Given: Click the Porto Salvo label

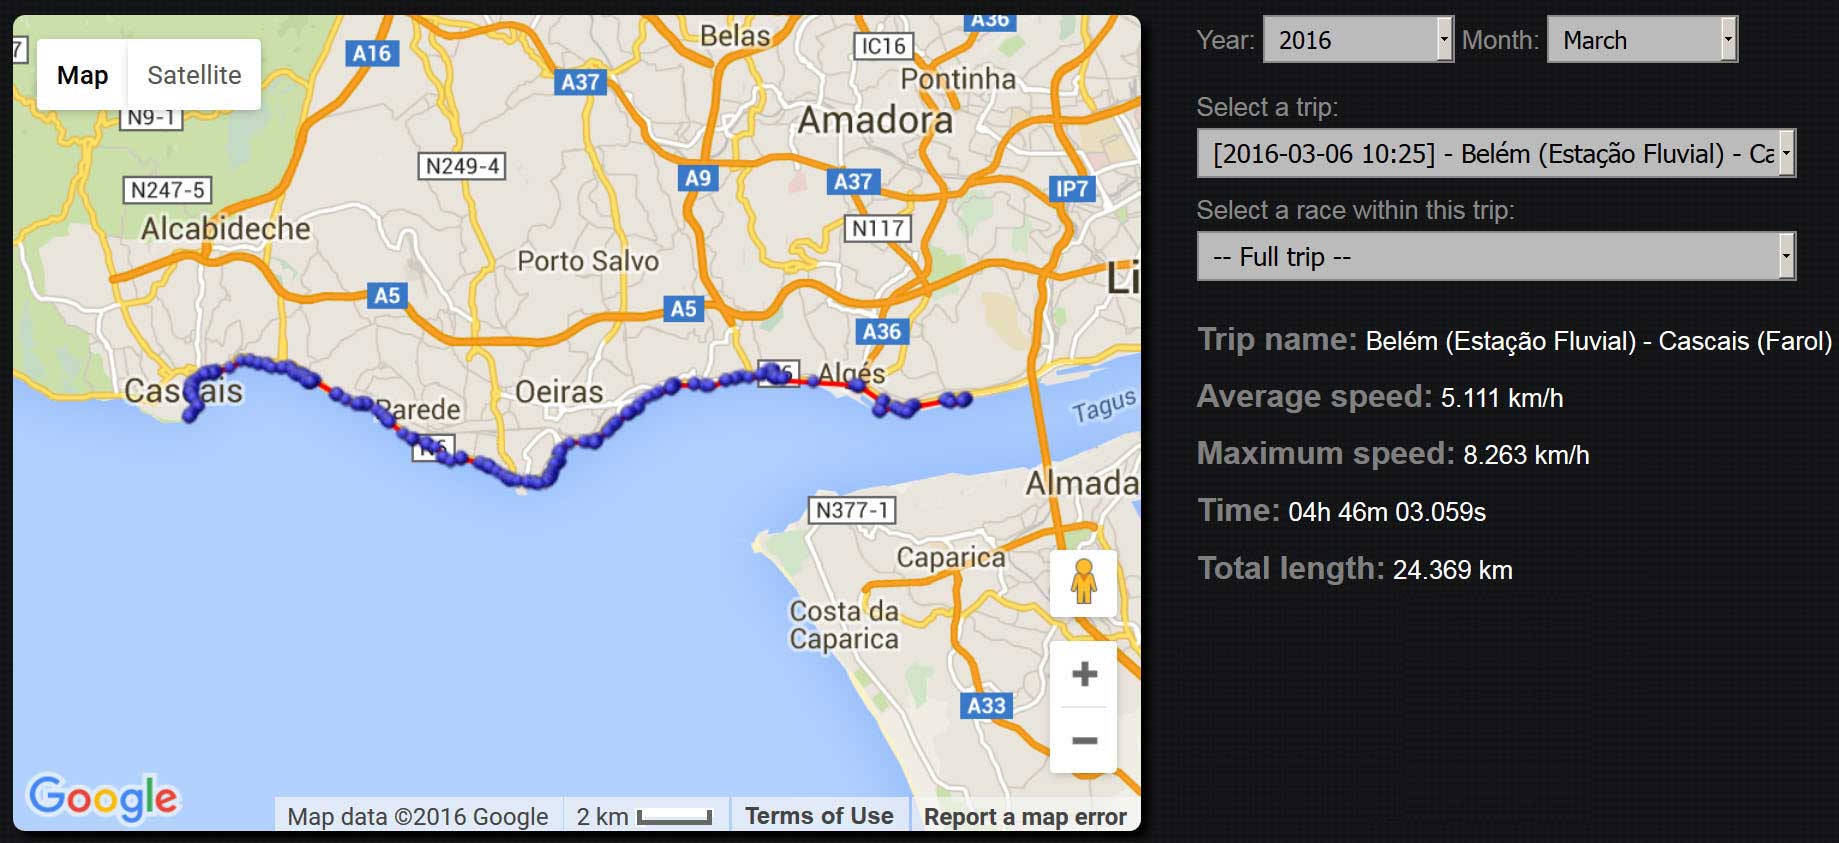Looking at the screenshot, I should 588,261.
